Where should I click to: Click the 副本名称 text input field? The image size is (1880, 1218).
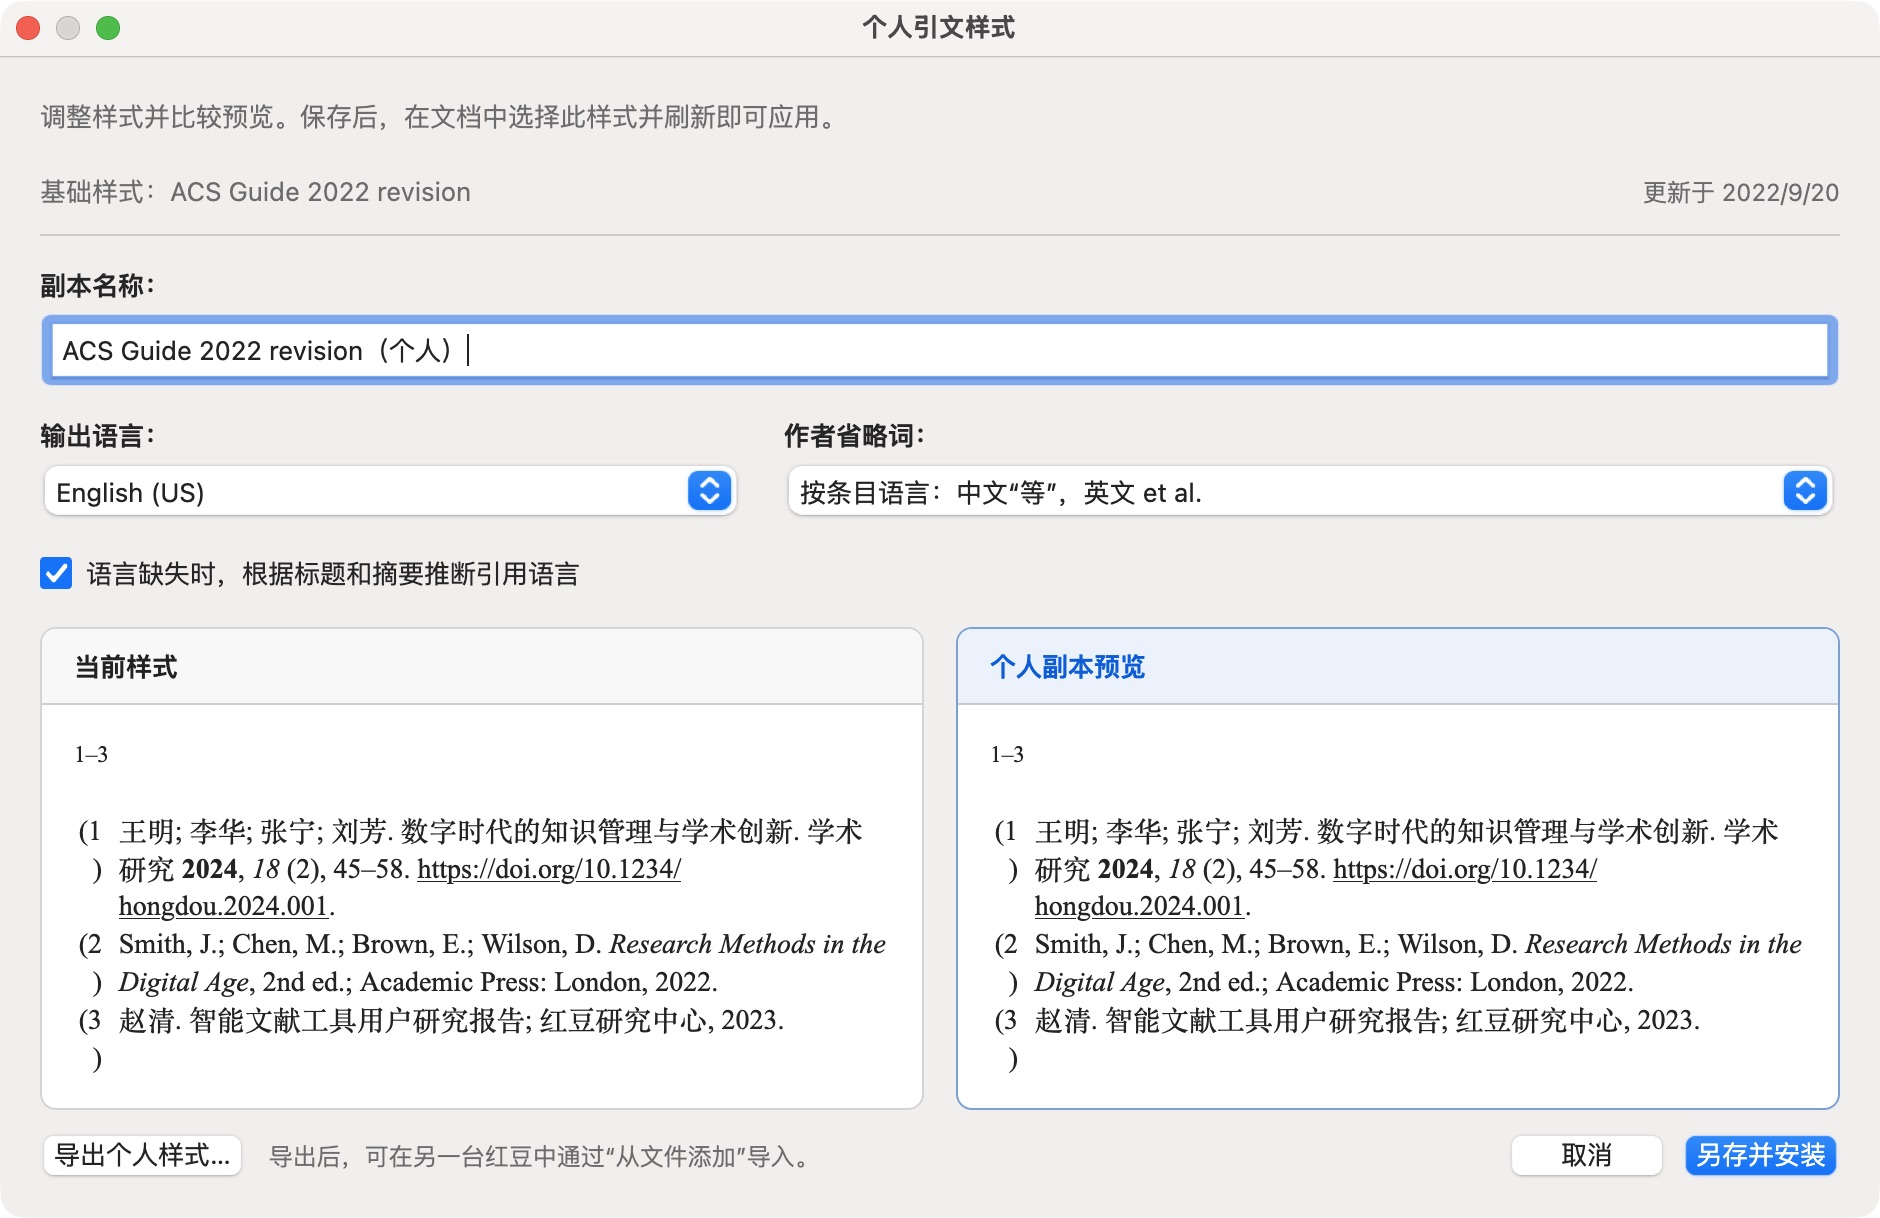(939, 350)
